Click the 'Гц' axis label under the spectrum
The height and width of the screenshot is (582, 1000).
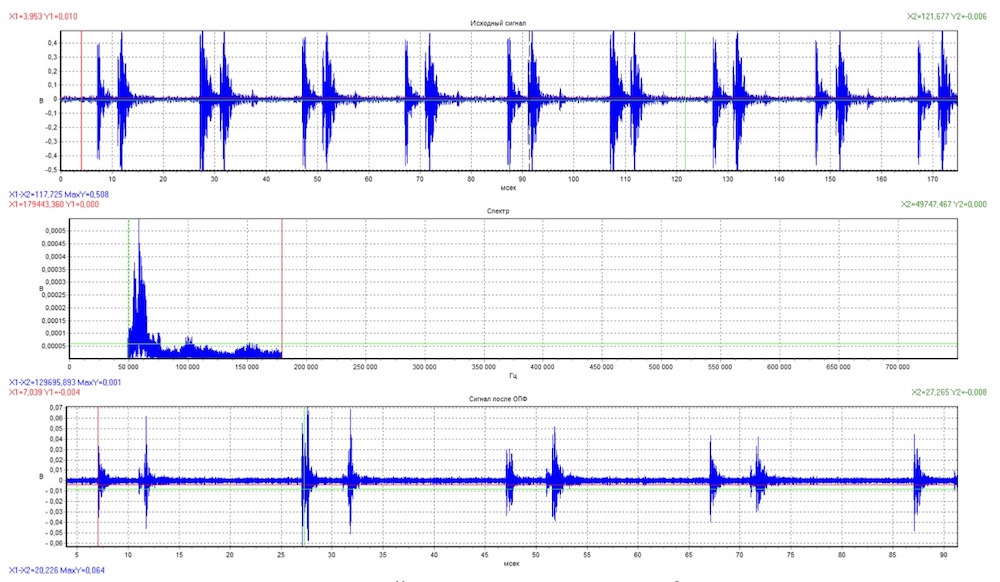pyautogui.click(x=513, y=376)
